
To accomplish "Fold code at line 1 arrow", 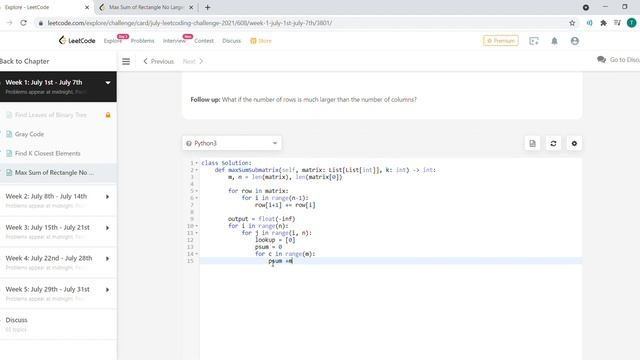I will (x=196, y=163).
